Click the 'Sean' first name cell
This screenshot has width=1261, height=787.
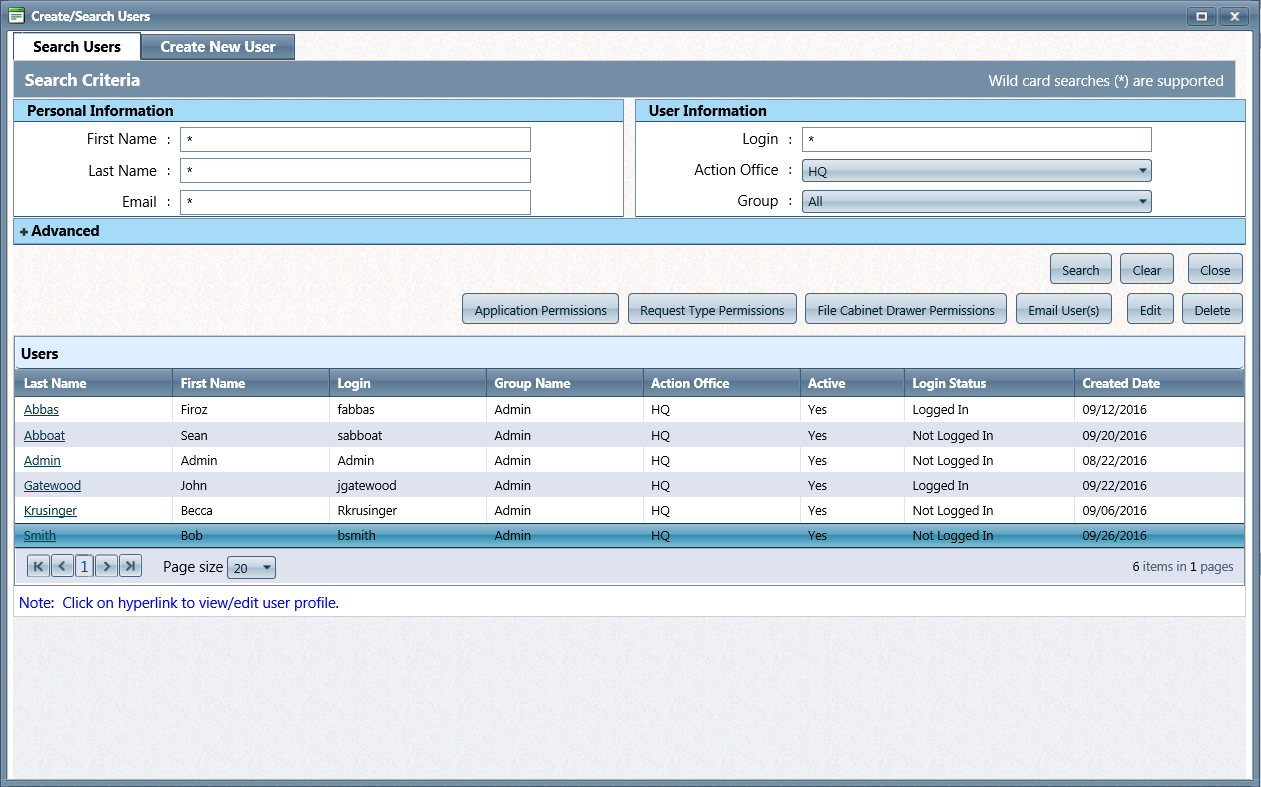coord(251,436)
